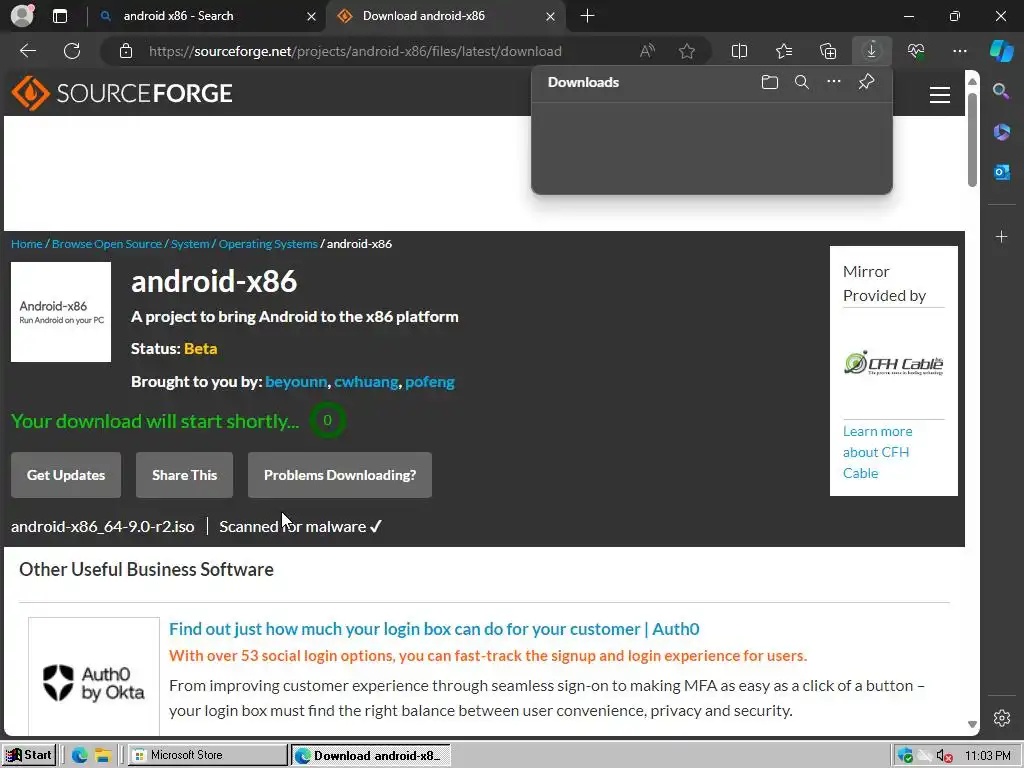This screenshot has width=1024, height=768.
Task: Switch to Microsoft Store taskbar window
Action: click(207, 755)
